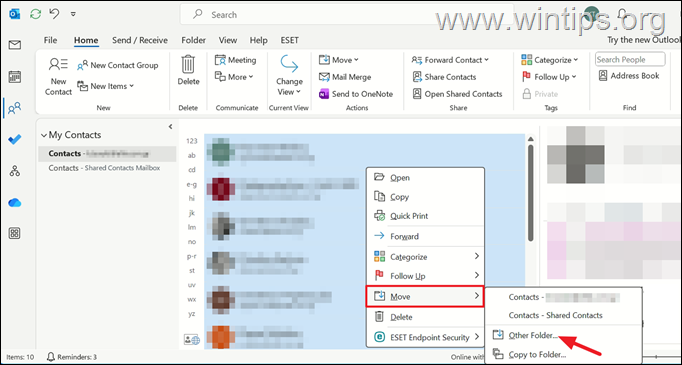Expand the ribbon Follow Up dropdown
The width and height of the screenshot is (682, 365).
[x=549, y=77]
